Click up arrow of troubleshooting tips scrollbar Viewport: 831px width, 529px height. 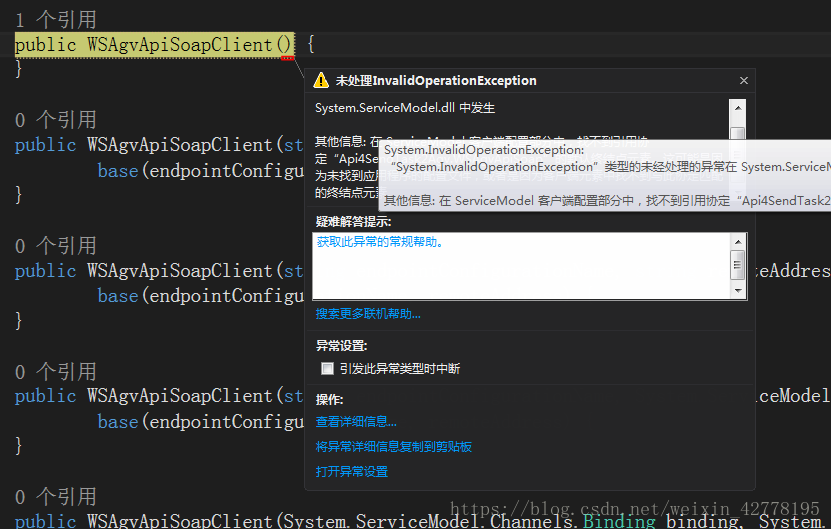[x=738, y=242]
